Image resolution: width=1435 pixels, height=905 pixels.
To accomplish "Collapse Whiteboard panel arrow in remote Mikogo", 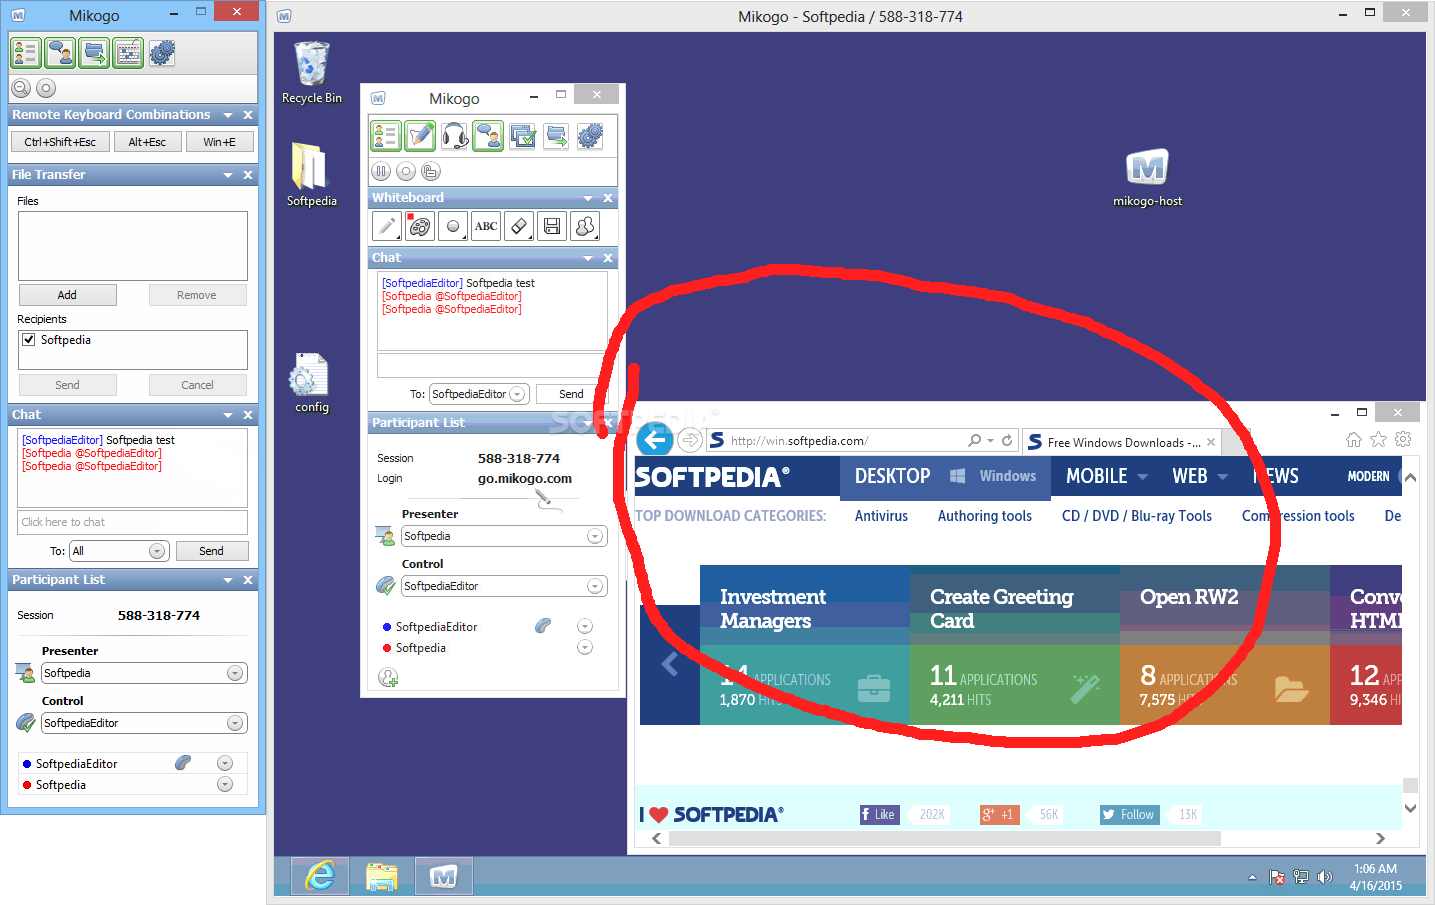I will pyautogui.click(x=588, y=198).
